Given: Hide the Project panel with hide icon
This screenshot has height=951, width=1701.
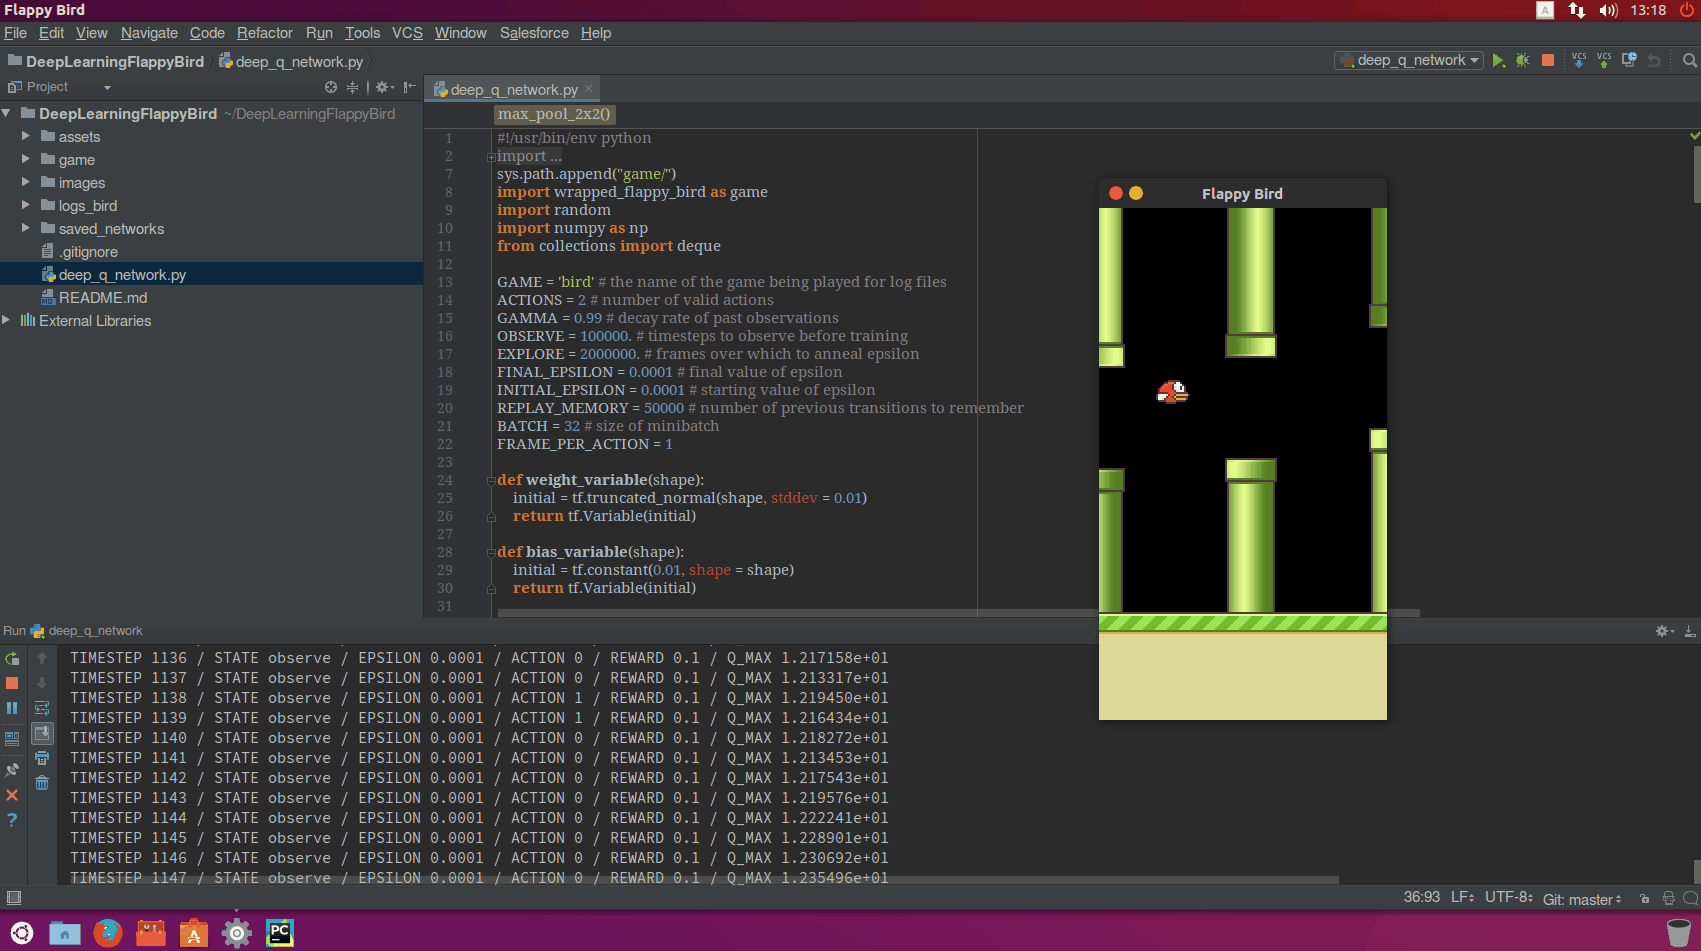Looking at the screenshot, I should click(409, 87).
